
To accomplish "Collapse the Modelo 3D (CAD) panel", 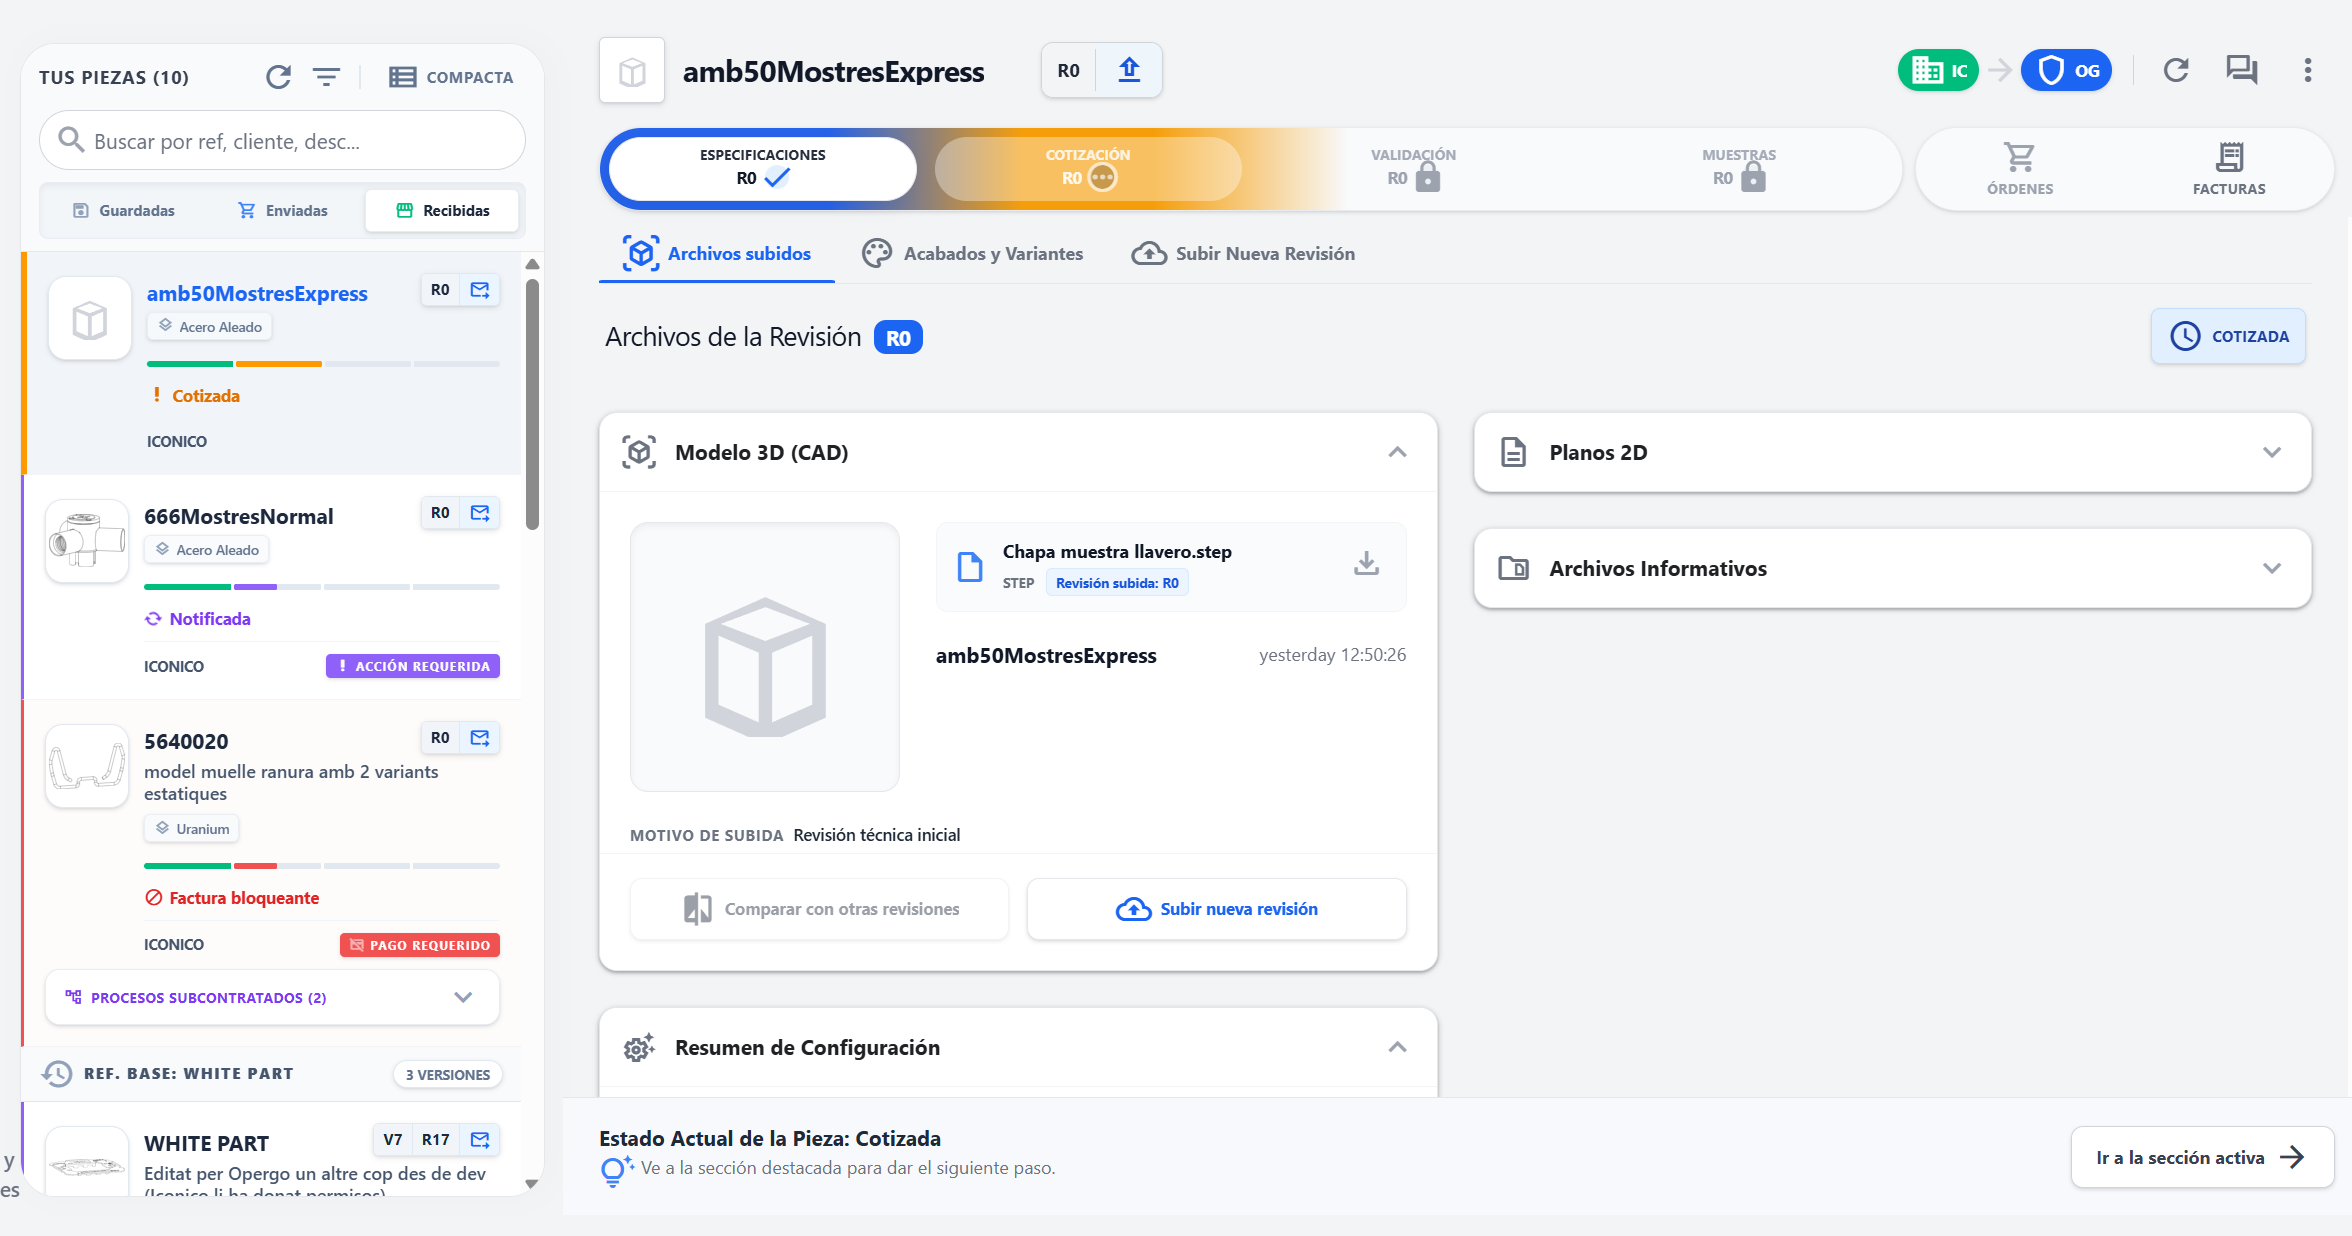I will pos(1397,452).
